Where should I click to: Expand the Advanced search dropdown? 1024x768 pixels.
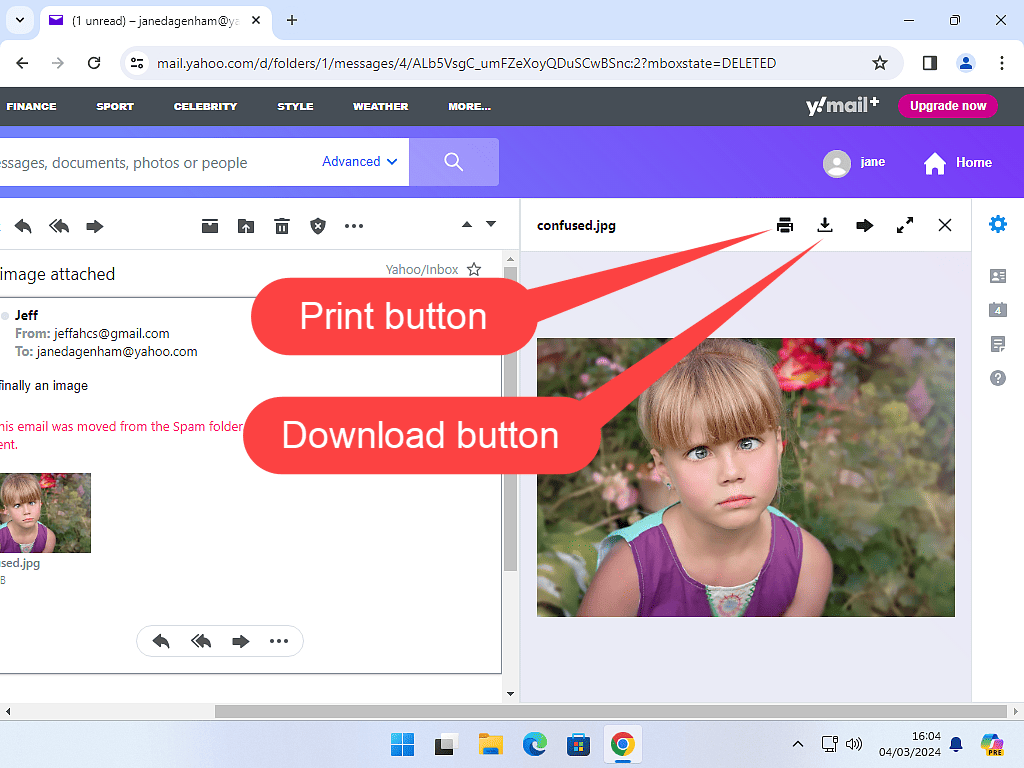(x=359, y=162)
